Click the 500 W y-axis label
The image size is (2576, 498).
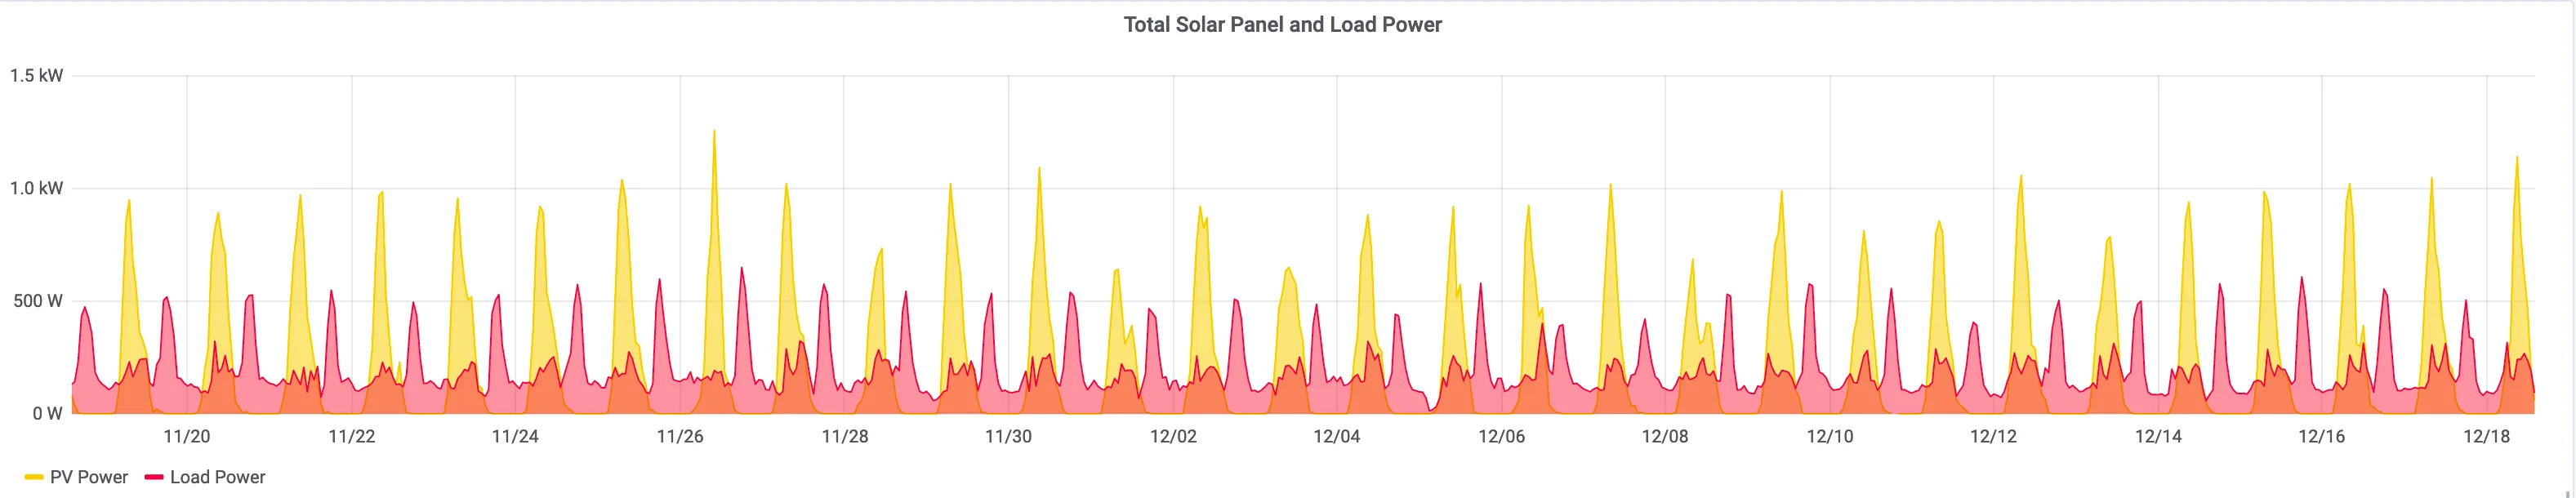pyautogui.click(x=39, y=301)
